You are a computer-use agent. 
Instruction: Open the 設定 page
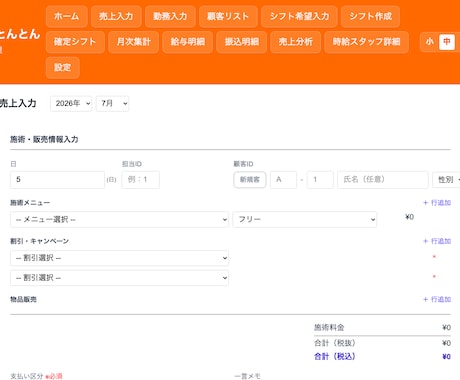point(63,68)
